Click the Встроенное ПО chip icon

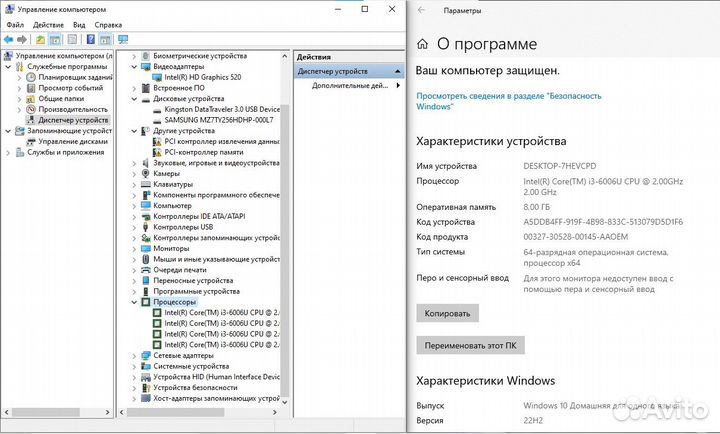(146, 88)
